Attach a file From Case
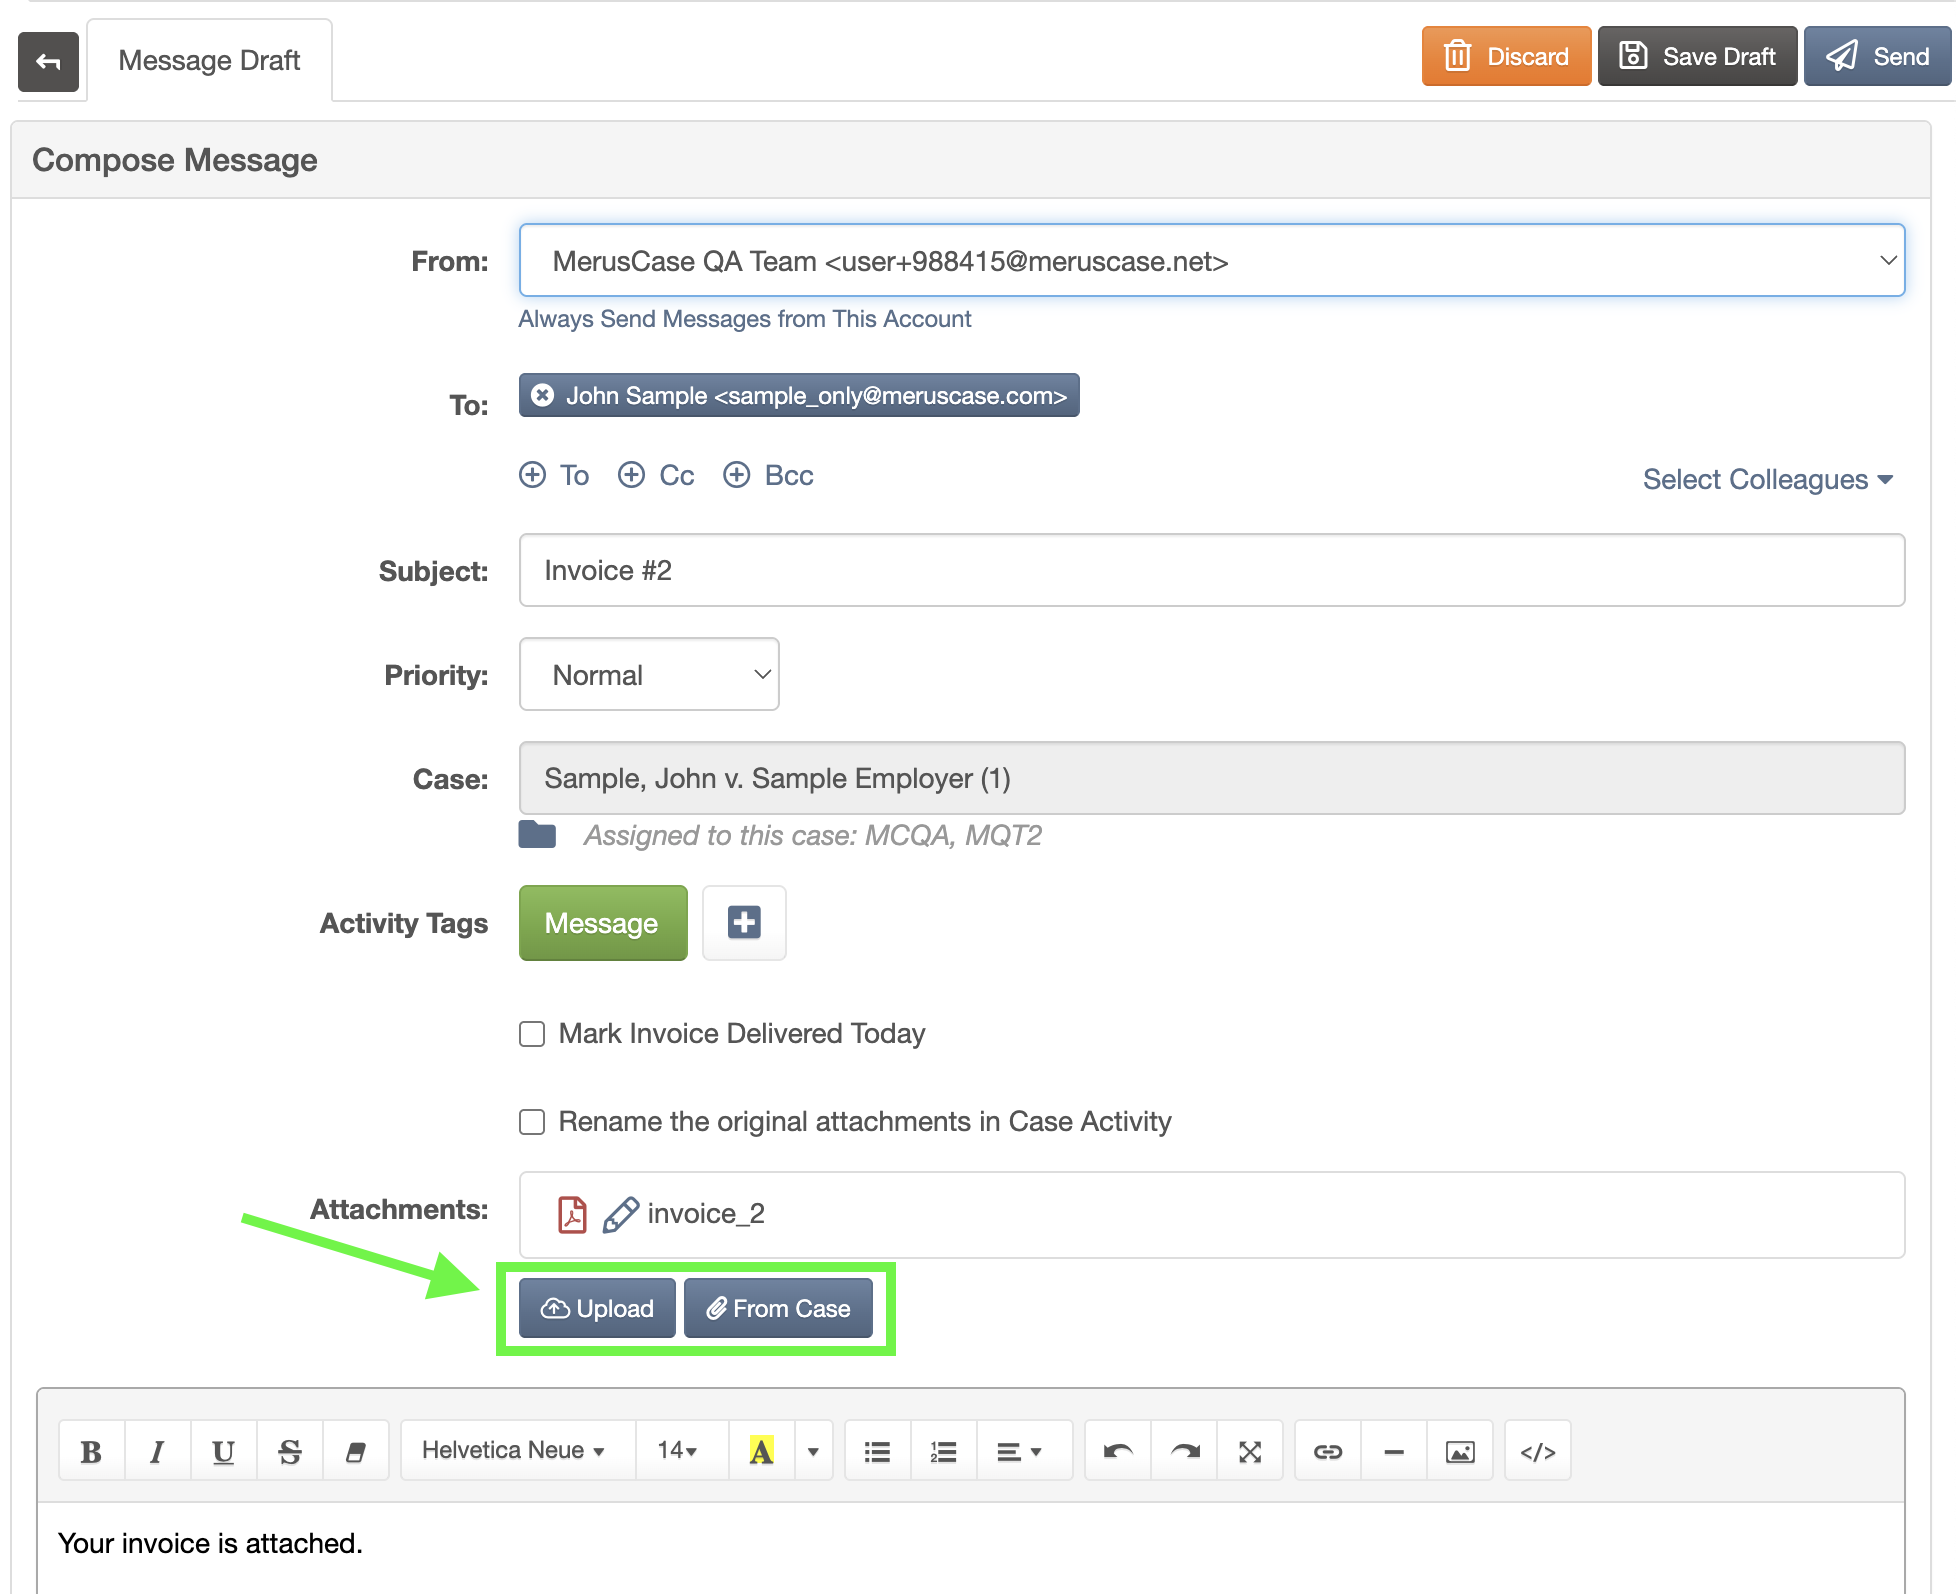 click(778, 1308)
